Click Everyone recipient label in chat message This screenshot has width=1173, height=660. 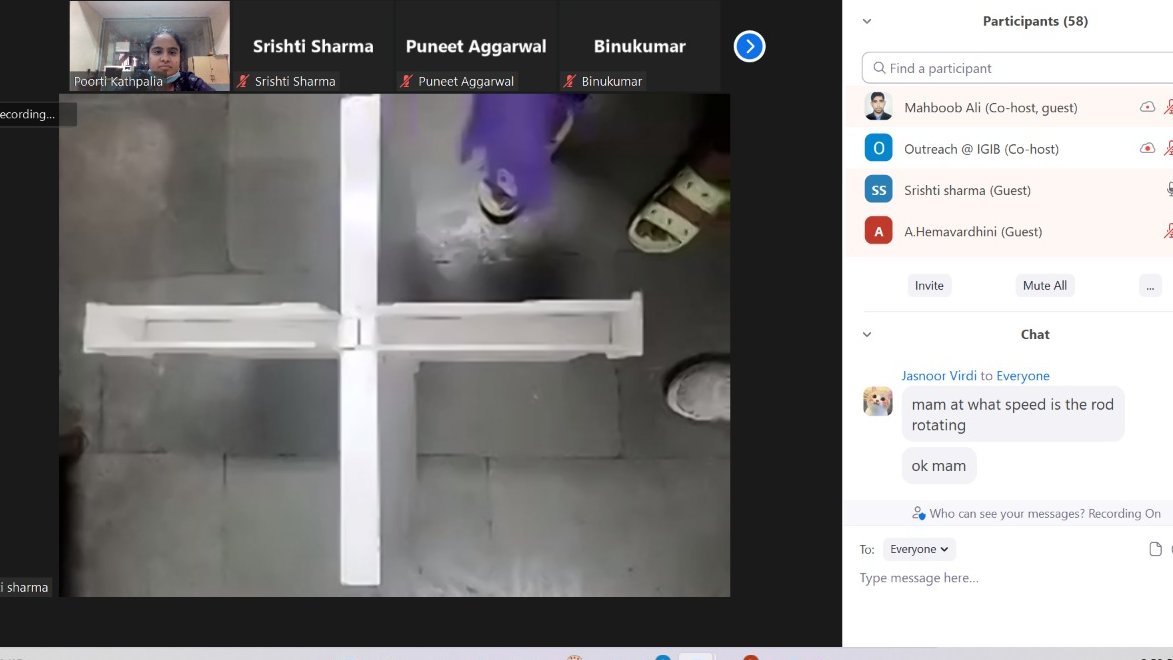click(x=1023, y=376)
